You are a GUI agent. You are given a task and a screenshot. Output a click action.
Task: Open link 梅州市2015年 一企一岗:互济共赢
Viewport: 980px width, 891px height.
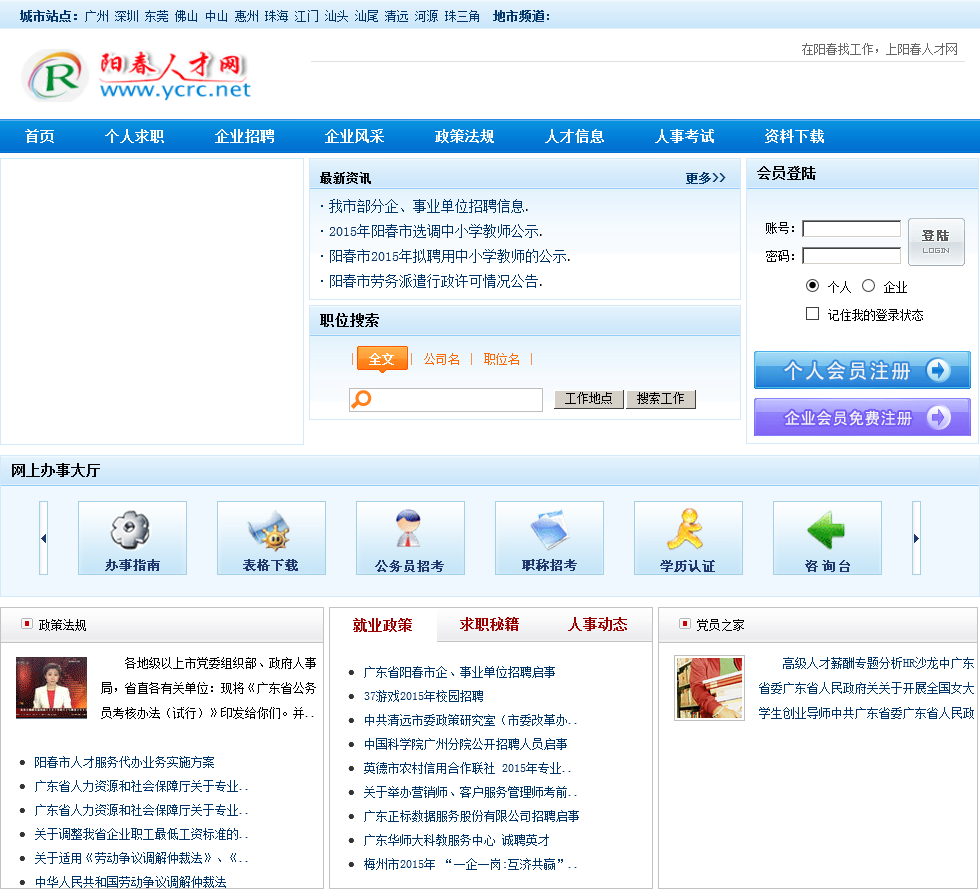point(470,864)
